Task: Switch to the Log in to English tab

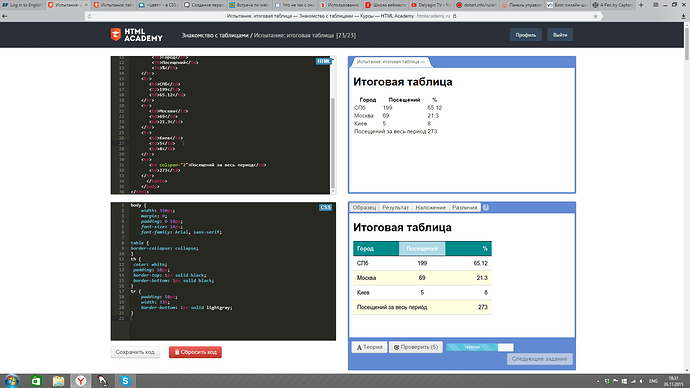Action: coord(22,5)
